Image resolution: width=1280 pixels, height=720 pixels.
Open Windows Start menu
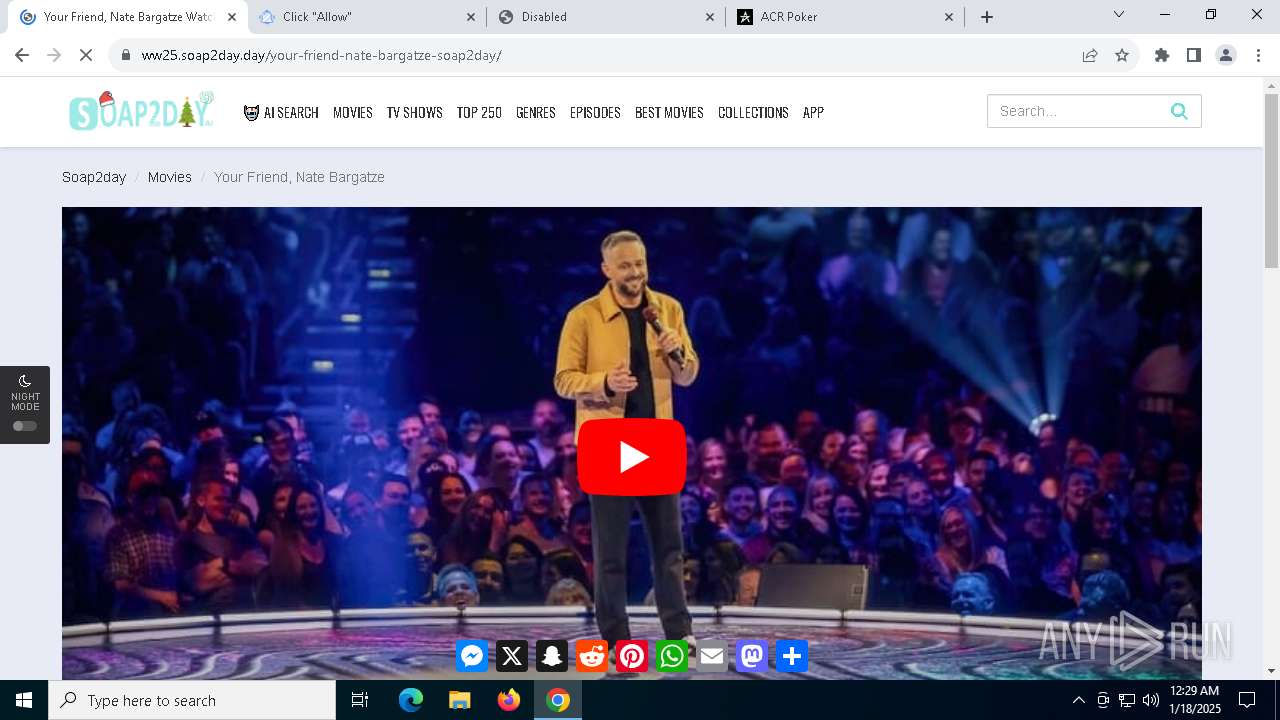click(x=24, y=700)
